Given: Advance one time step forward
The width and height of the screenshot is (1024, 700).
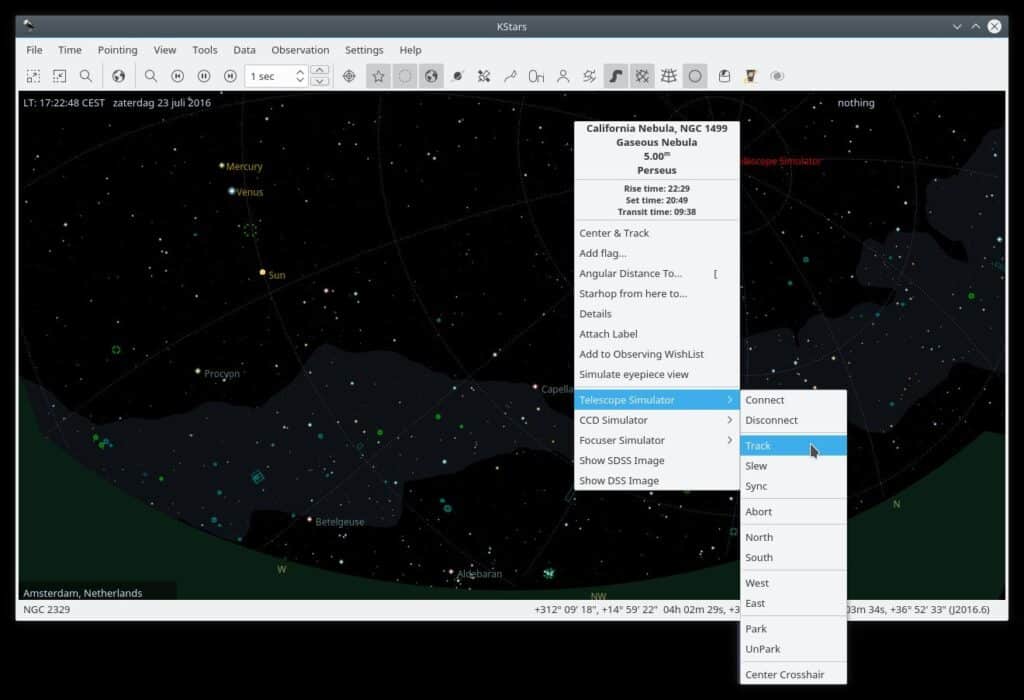Looking at the screenshot, I should (230, 76).
